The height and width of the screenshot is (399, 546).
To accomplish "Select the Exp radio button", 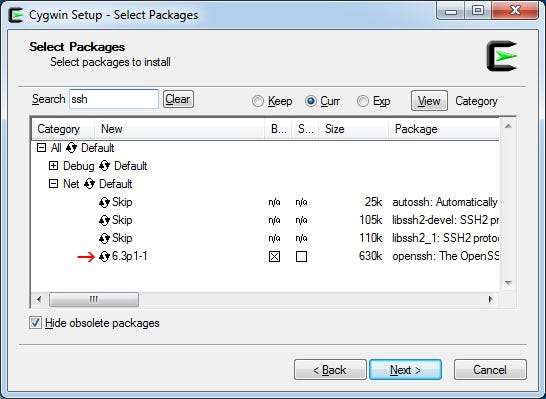I will click(x=362, y=101).
